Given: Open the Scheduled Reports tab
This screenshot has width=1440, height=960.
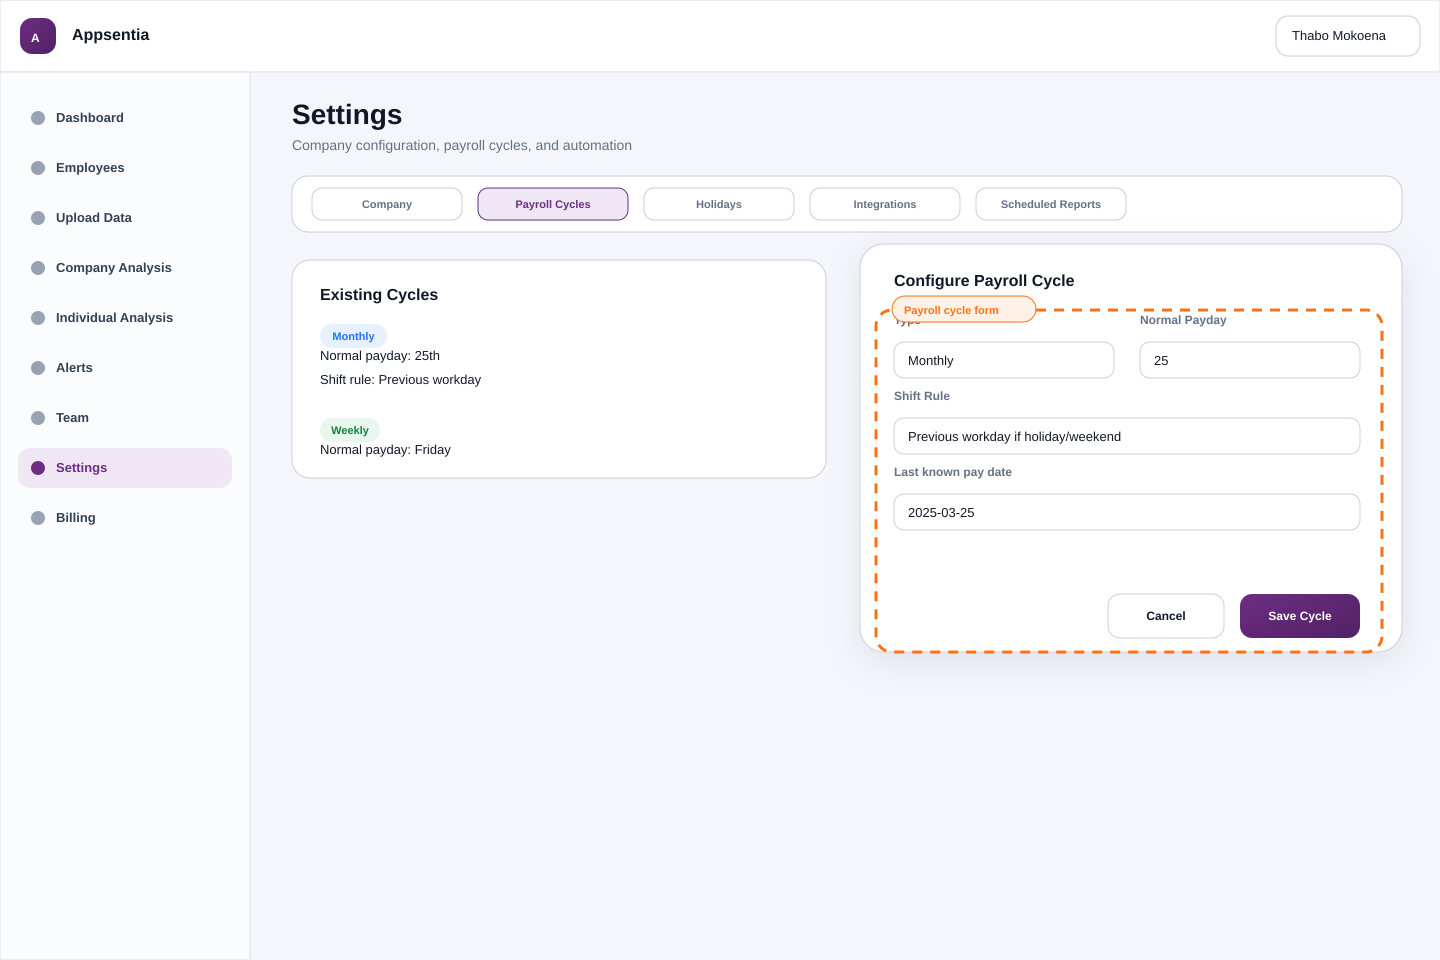Looking at the screenshot, I should [1051, 204].
